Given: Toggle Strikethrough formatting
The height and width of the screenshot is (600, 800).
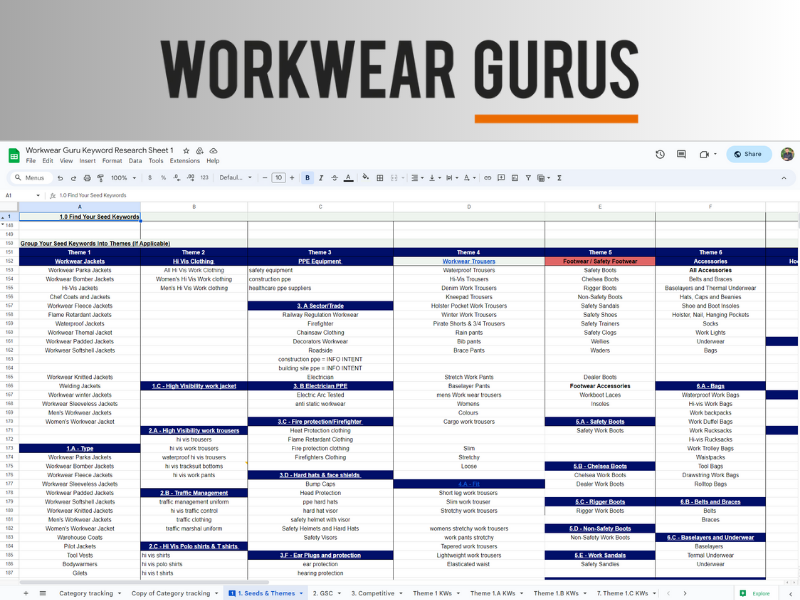Looking at the screenshot, I should click(x=335, y=177).
